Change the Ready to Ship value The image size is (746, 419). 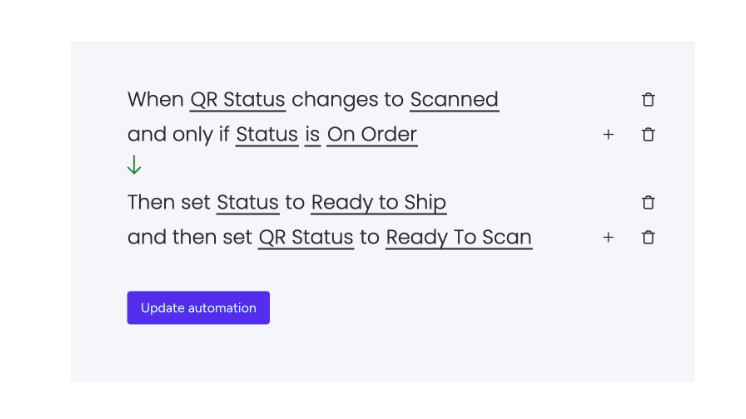click(x=378, y=203)
